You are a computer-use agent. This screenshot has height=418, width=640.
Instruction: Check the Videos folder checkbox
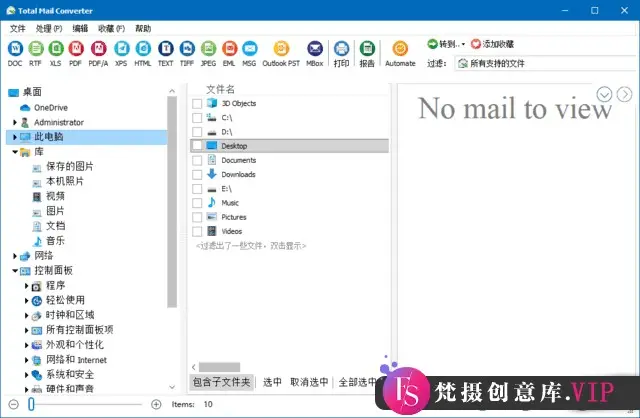[197, 231]
